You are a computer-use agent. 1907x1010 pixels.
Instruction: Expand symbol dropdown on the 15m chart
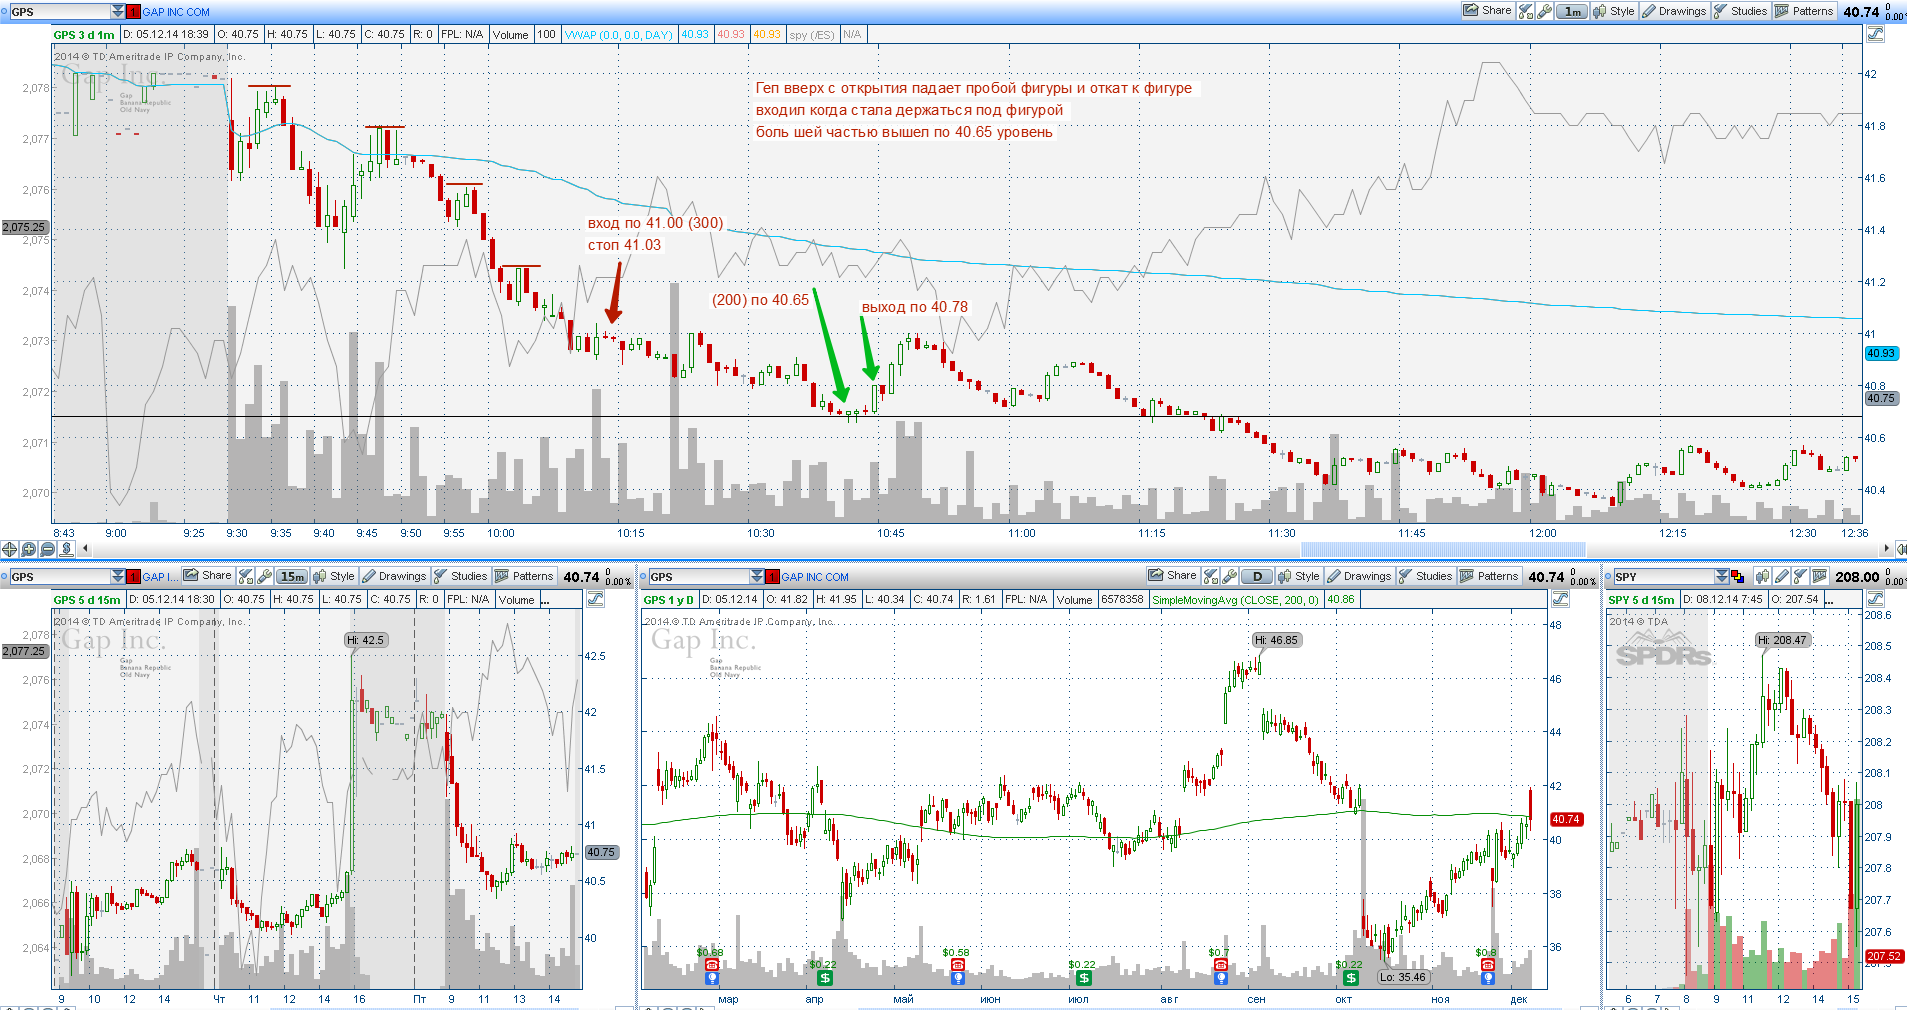118,577
